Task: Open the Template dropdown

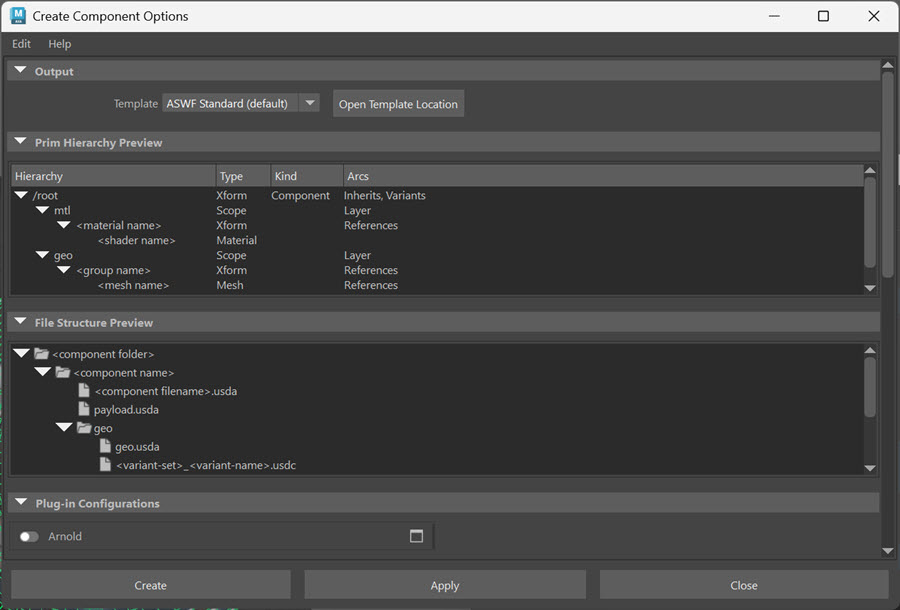Action: [310, 102]
